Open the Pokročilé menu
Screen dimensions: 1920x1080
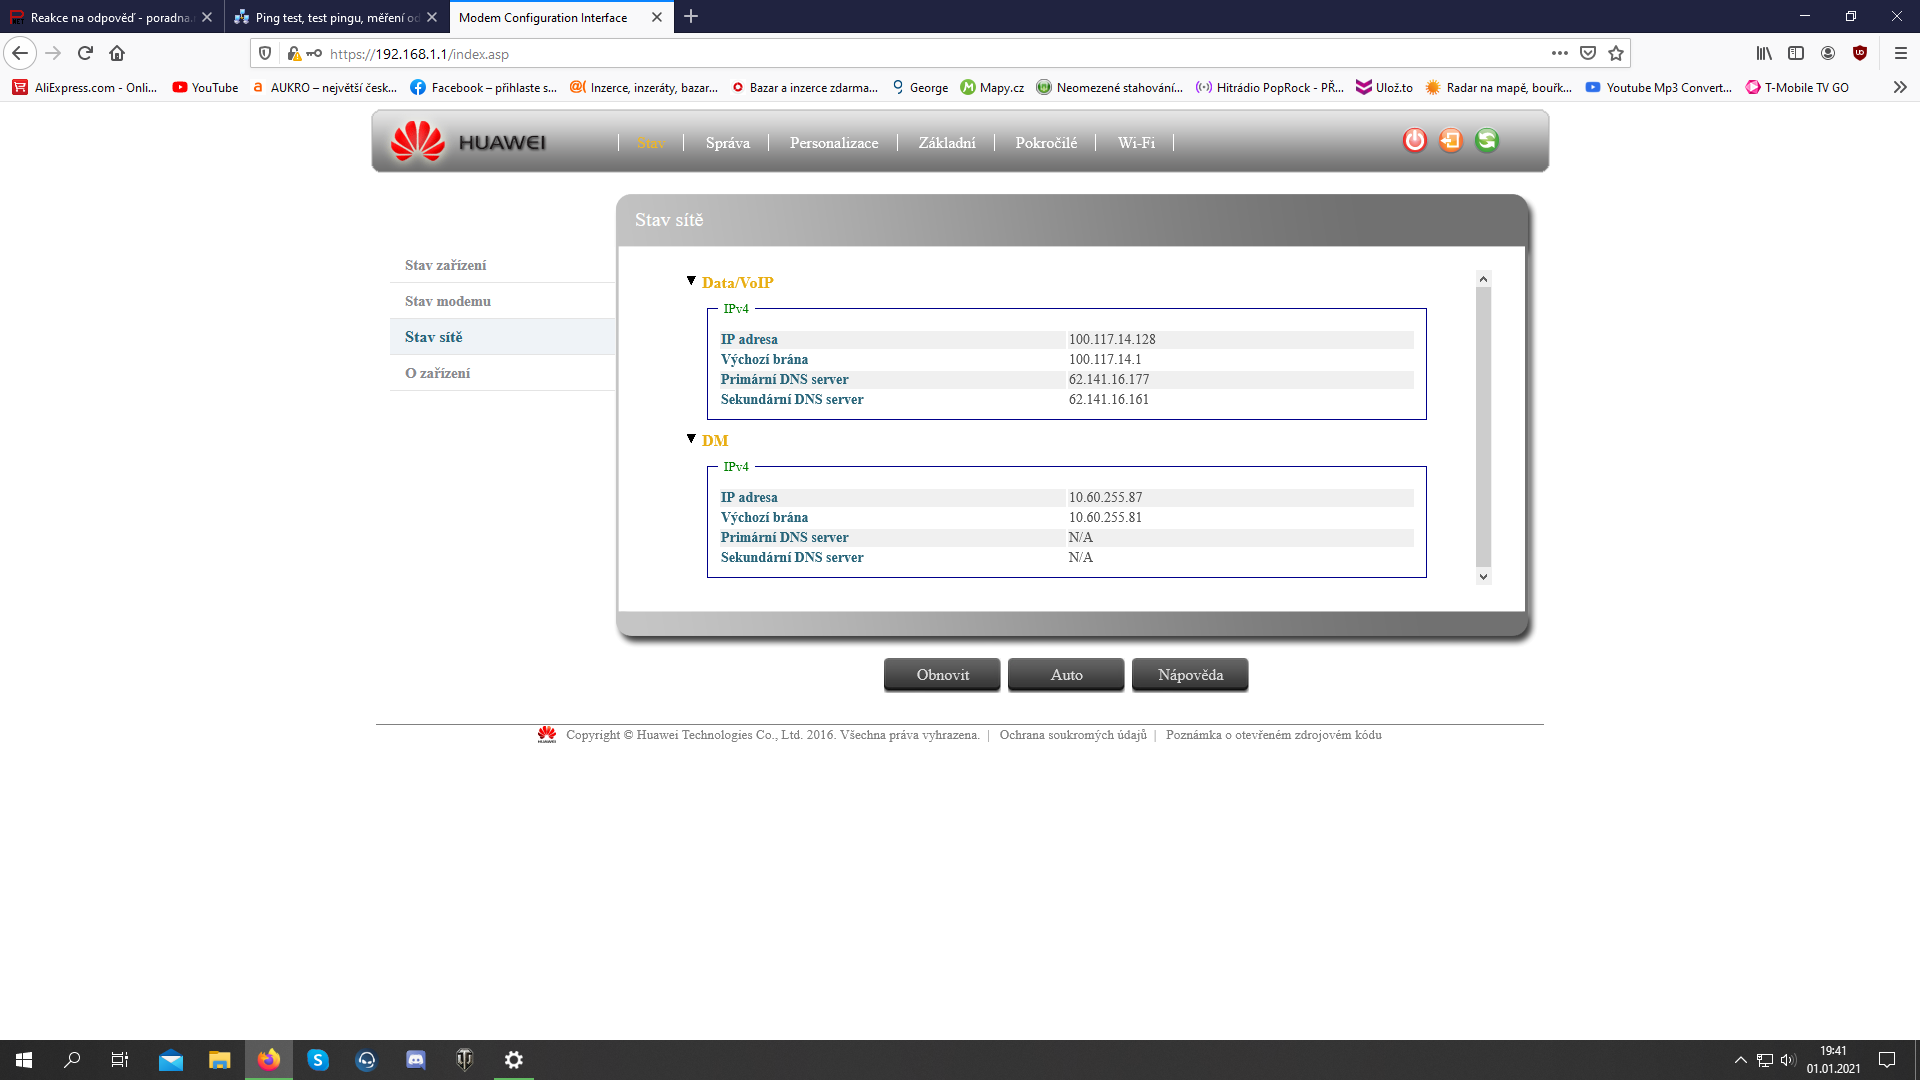coord(1046,143)
